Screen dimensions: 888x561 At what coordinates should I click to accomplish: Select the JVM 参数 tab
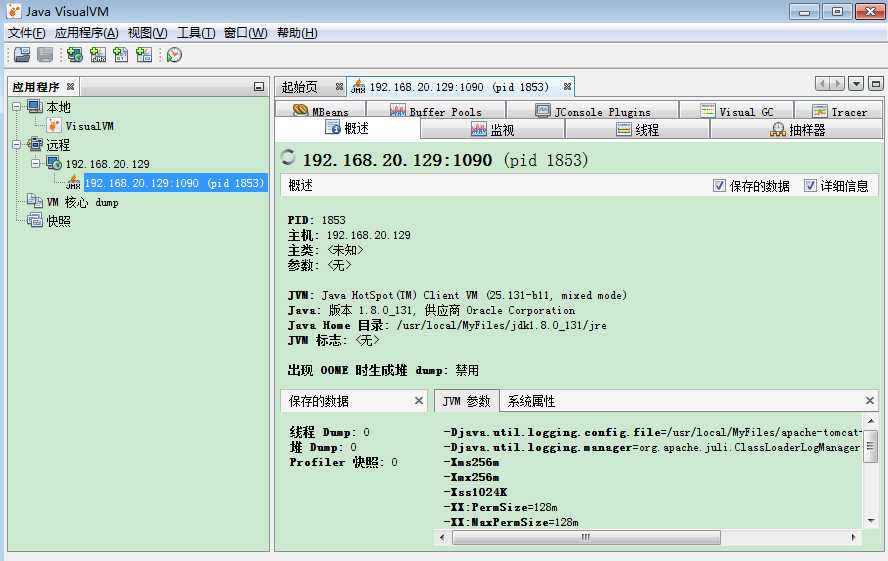pos(467,401)
